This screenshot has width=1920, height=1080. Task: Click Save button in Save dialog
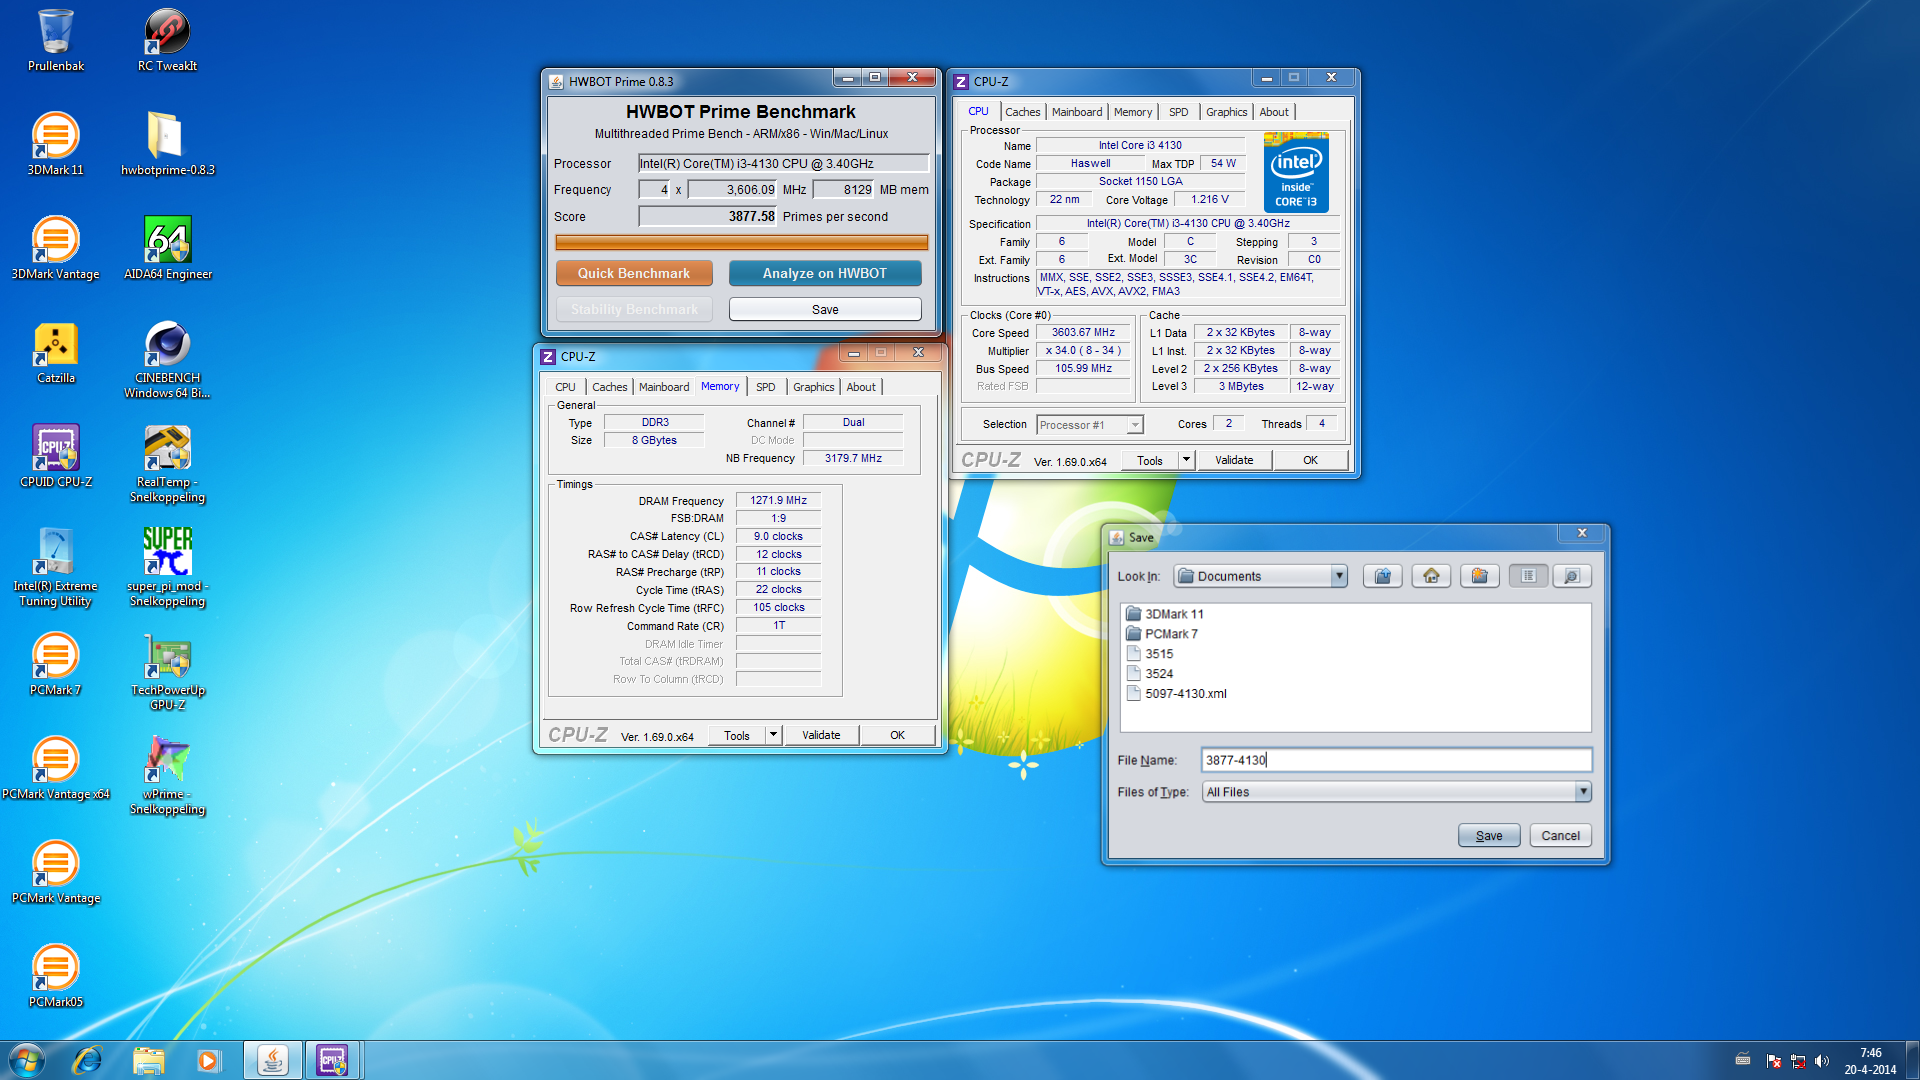(x=1489, y=836)
